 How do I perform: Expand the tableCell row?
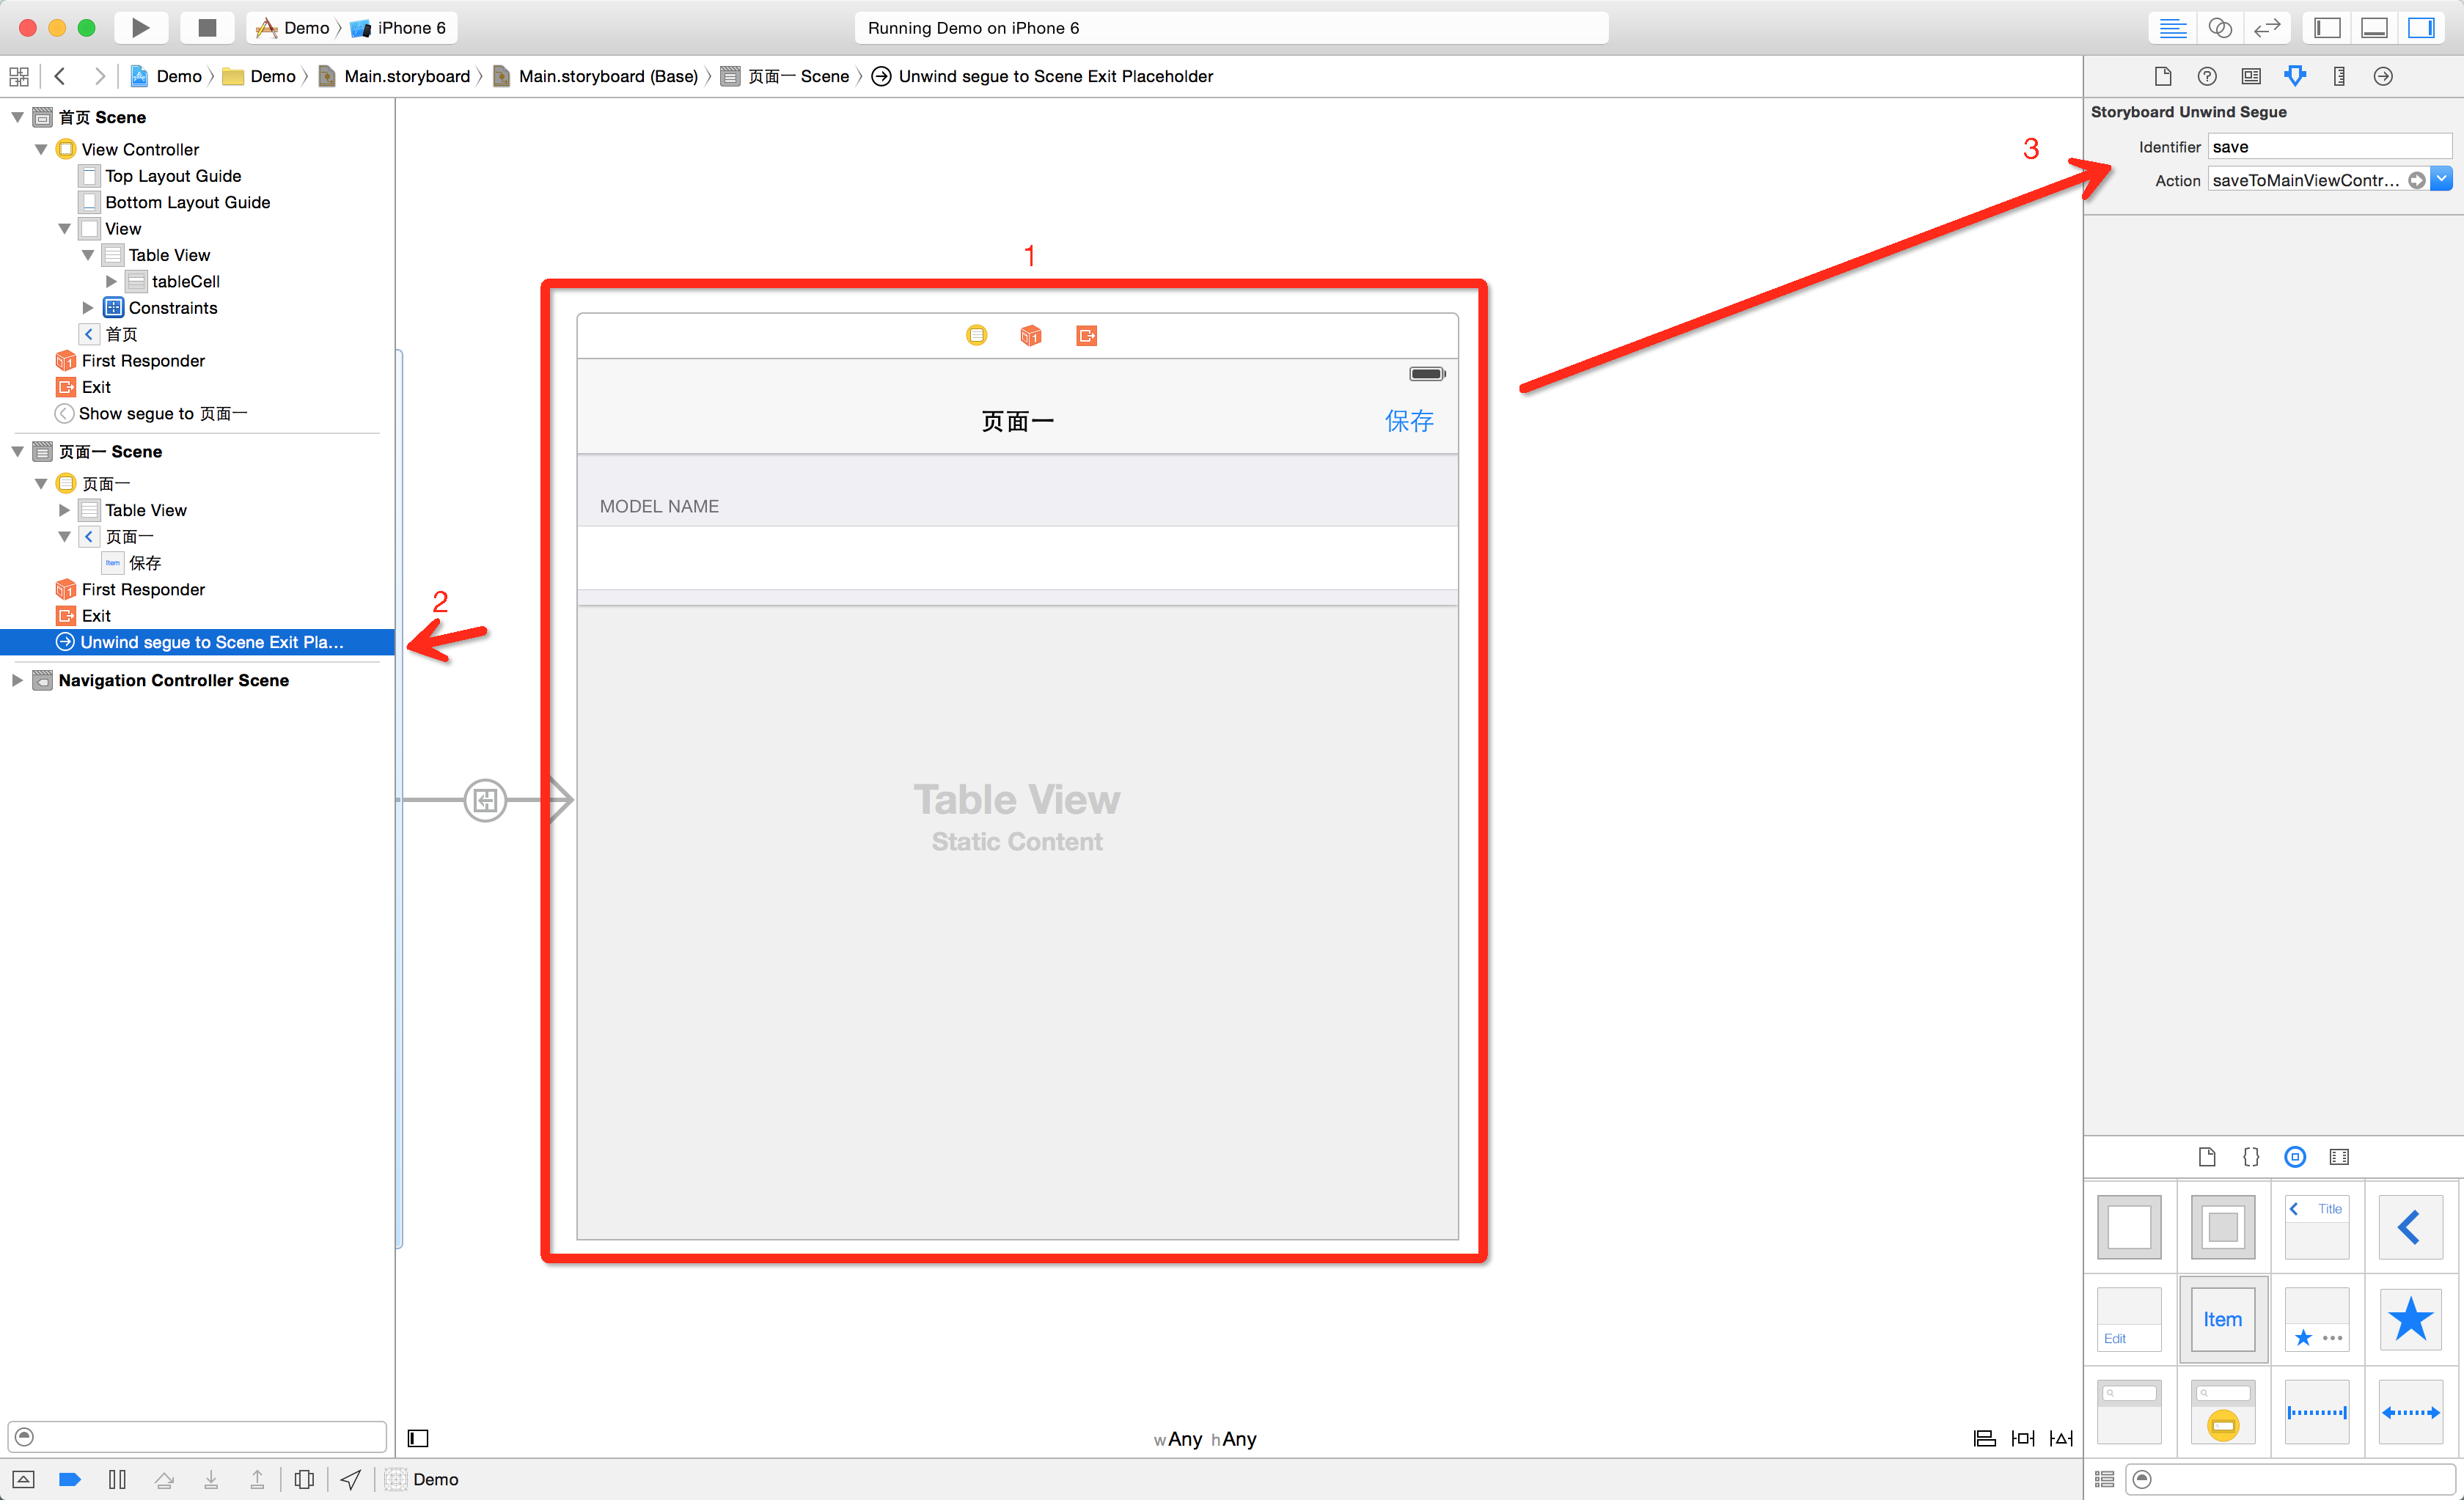112,281
